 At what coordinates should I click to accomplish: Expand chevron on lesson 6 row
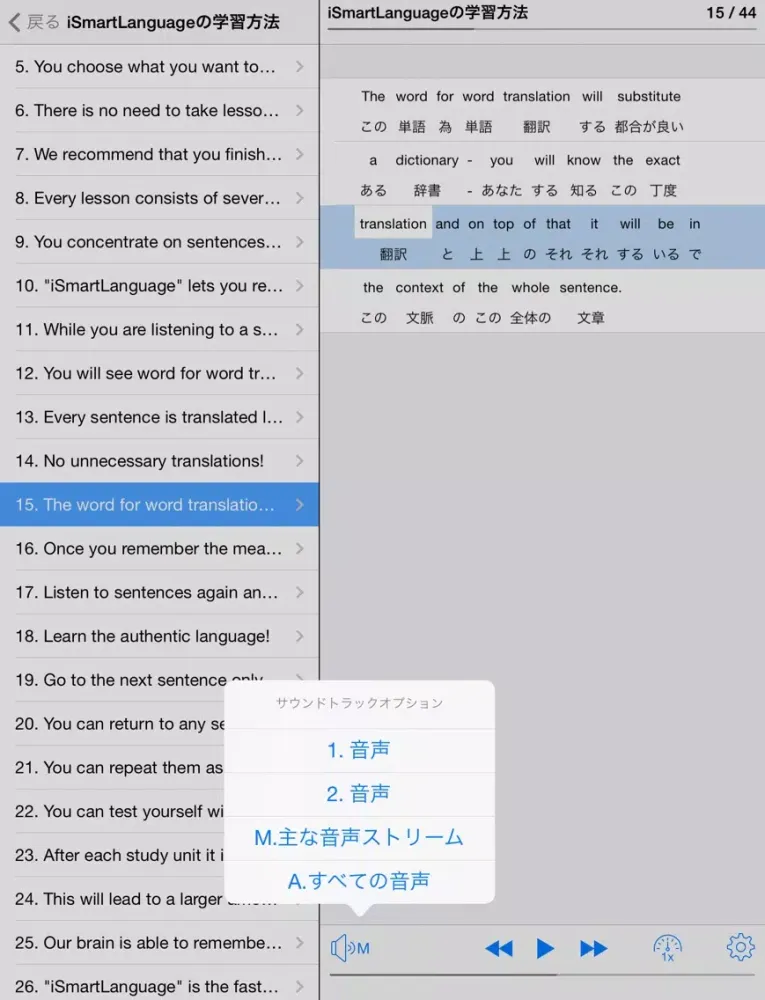[x=300, y=110]
